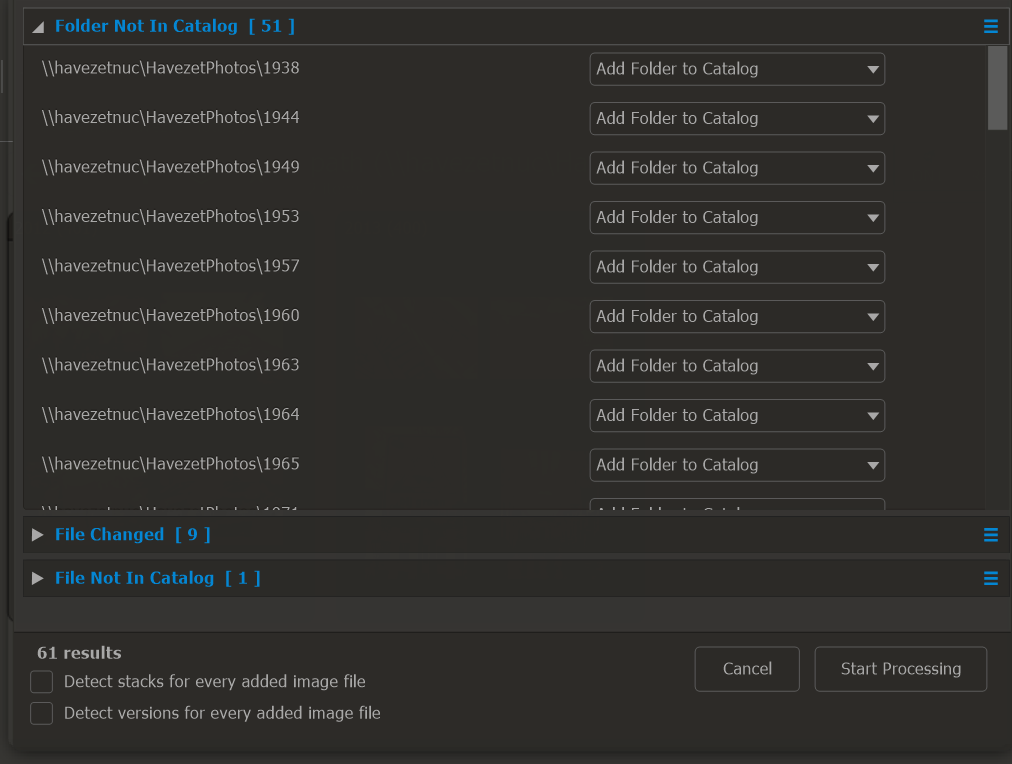Select the \\havezetnuc\HavezetPhotos\1953 path
This screenshot has height=764, width=1012.
click(170, 217)
